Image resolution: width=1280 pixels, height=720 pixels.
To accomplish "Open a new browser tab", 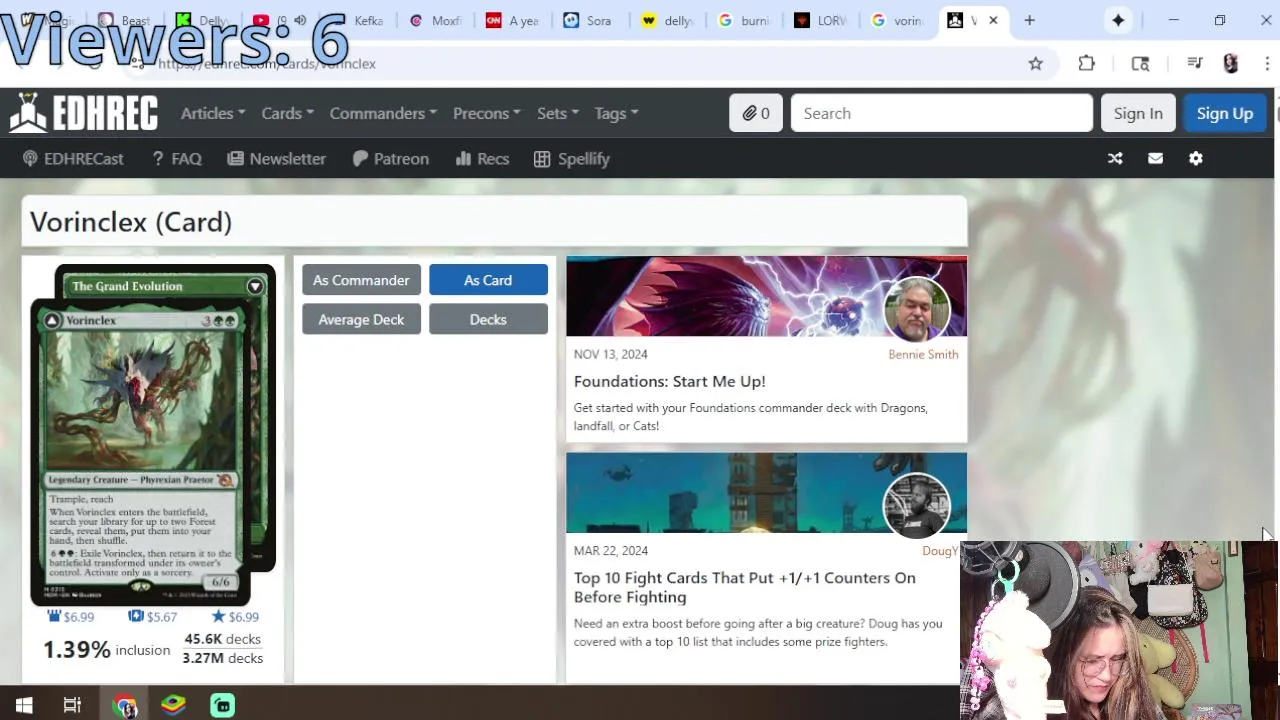I will [1029, 20].
